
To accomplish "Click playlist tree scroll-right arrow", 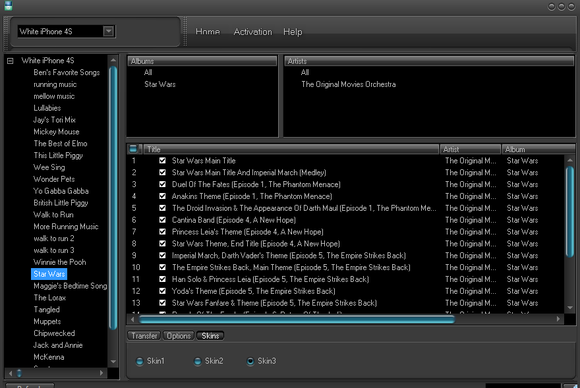I will [x=101, y=373].
